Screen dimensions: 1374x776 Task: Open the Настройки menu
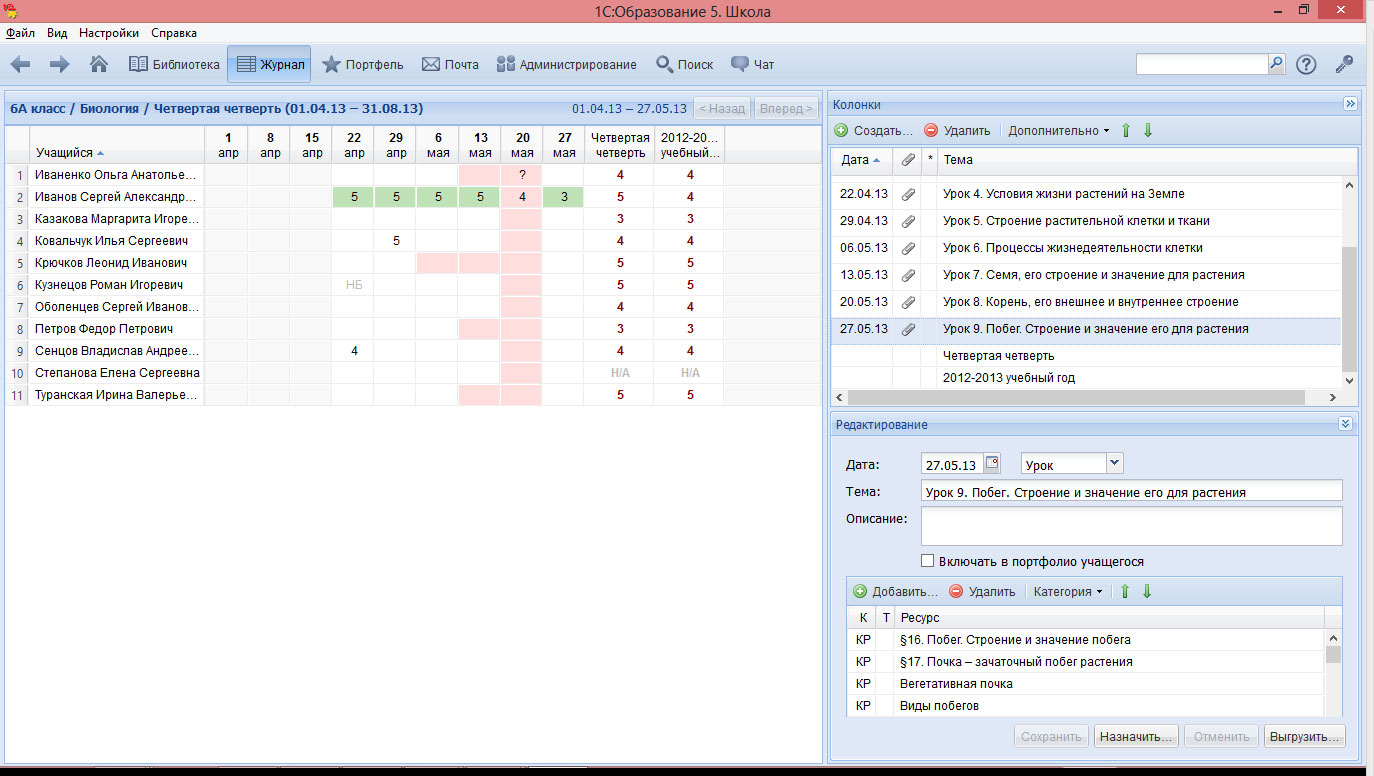(109, 33)
